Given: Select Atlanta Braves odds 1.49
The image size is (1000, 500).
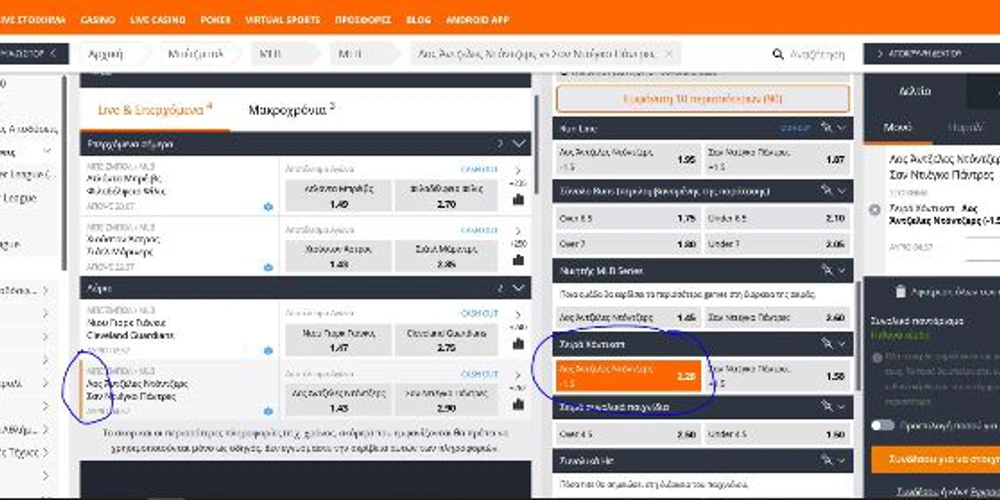Looking at the screenshot, I should [x=338, y=196].
